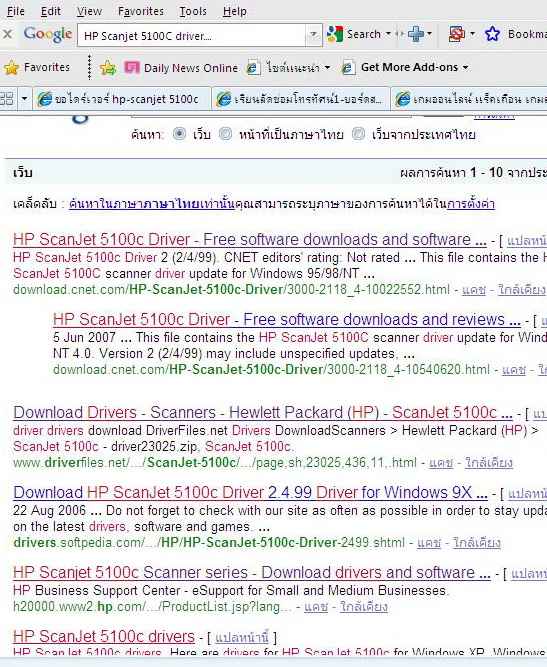Open the blue plus icon's dropdown arrow
The height and width of the screenshot is (667, 547).
[429, 34]
